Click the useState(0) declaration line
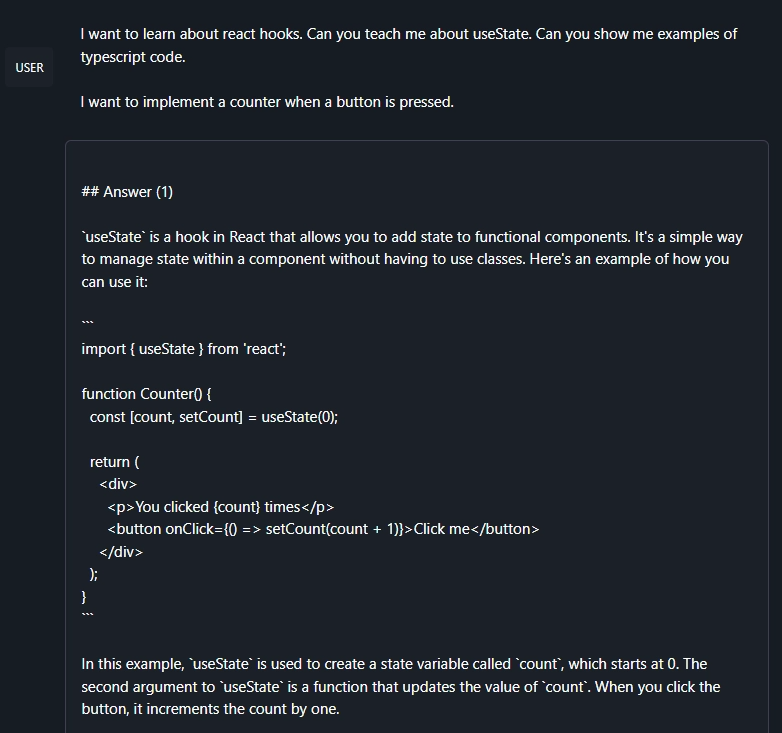 tap(214, 417)
